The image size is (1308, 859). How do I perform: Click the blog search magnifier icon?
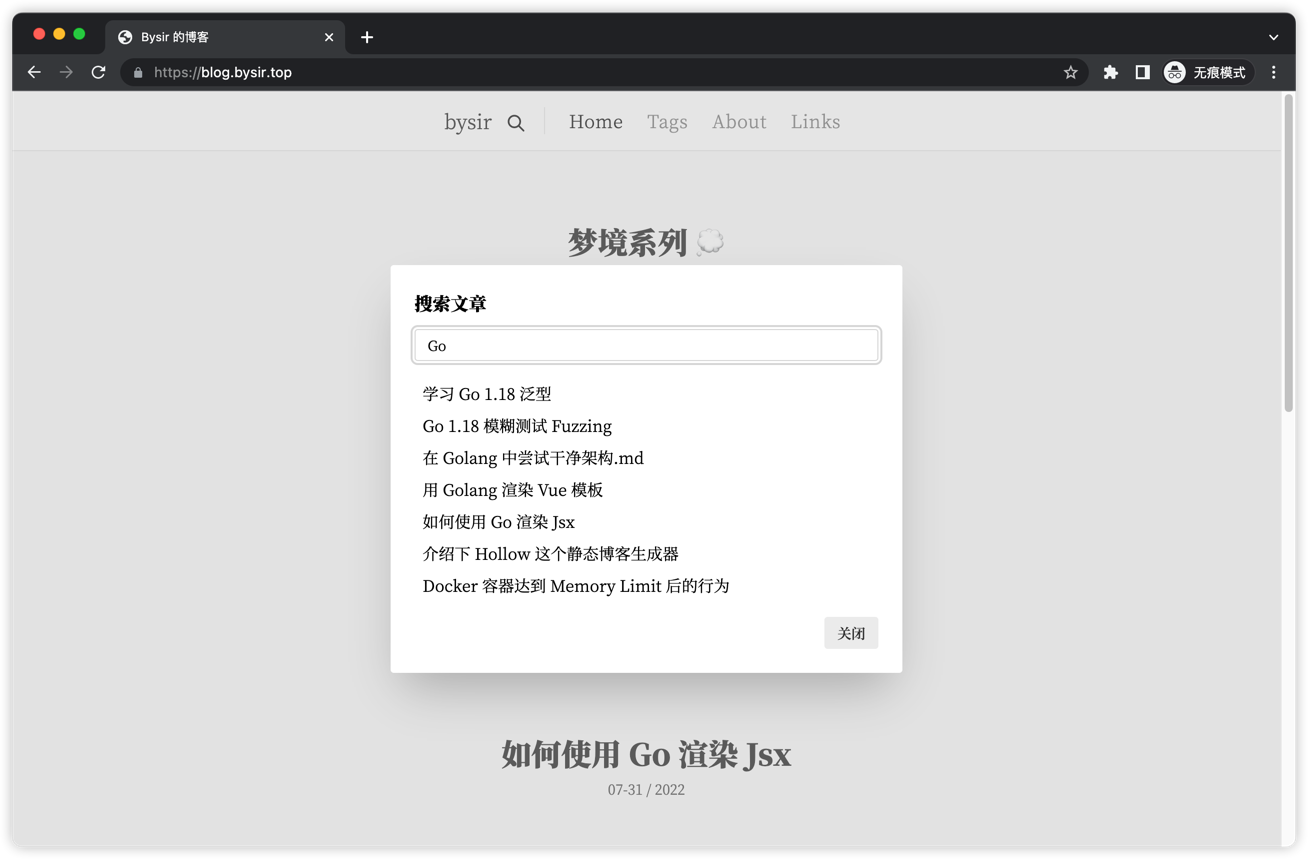tap(516, 123)
